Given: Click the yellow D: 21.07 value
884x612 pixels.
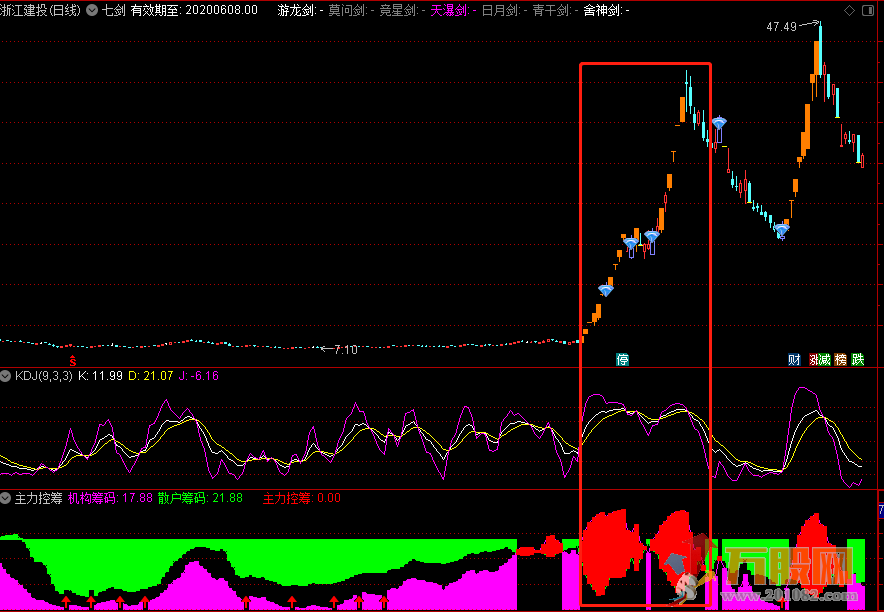Looking at the screenshot, I should coord(151,376).
